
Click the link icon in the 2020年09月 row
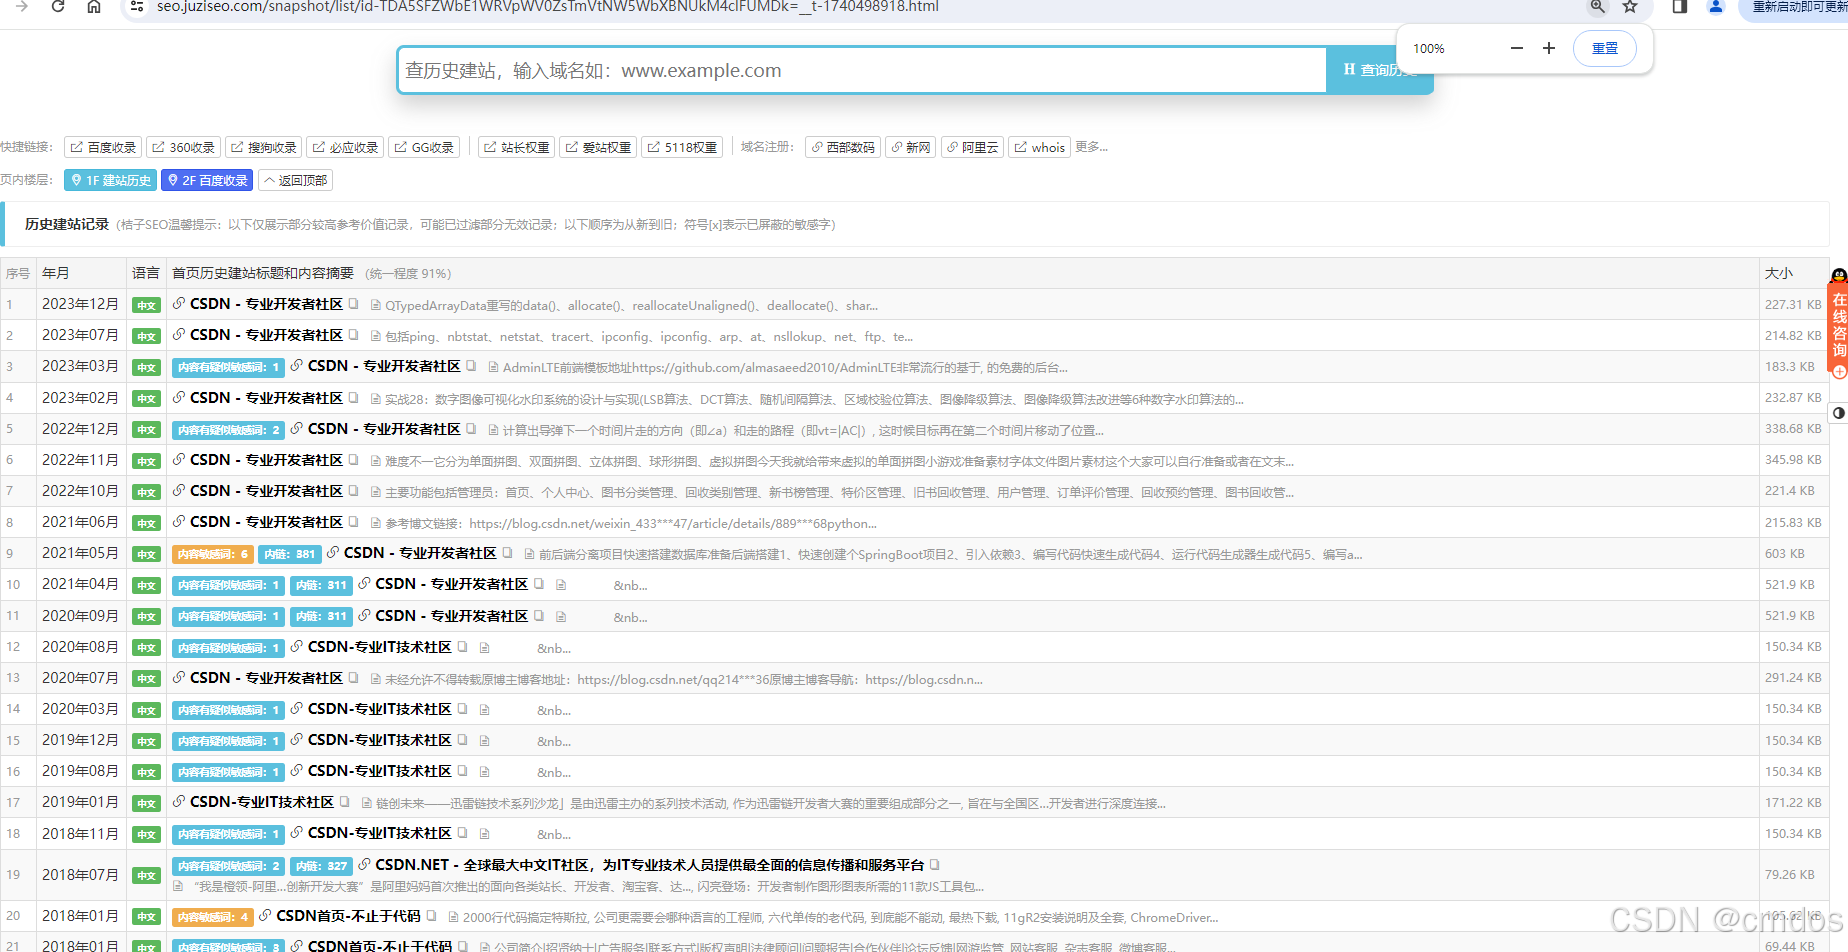[x=365, y=615]
